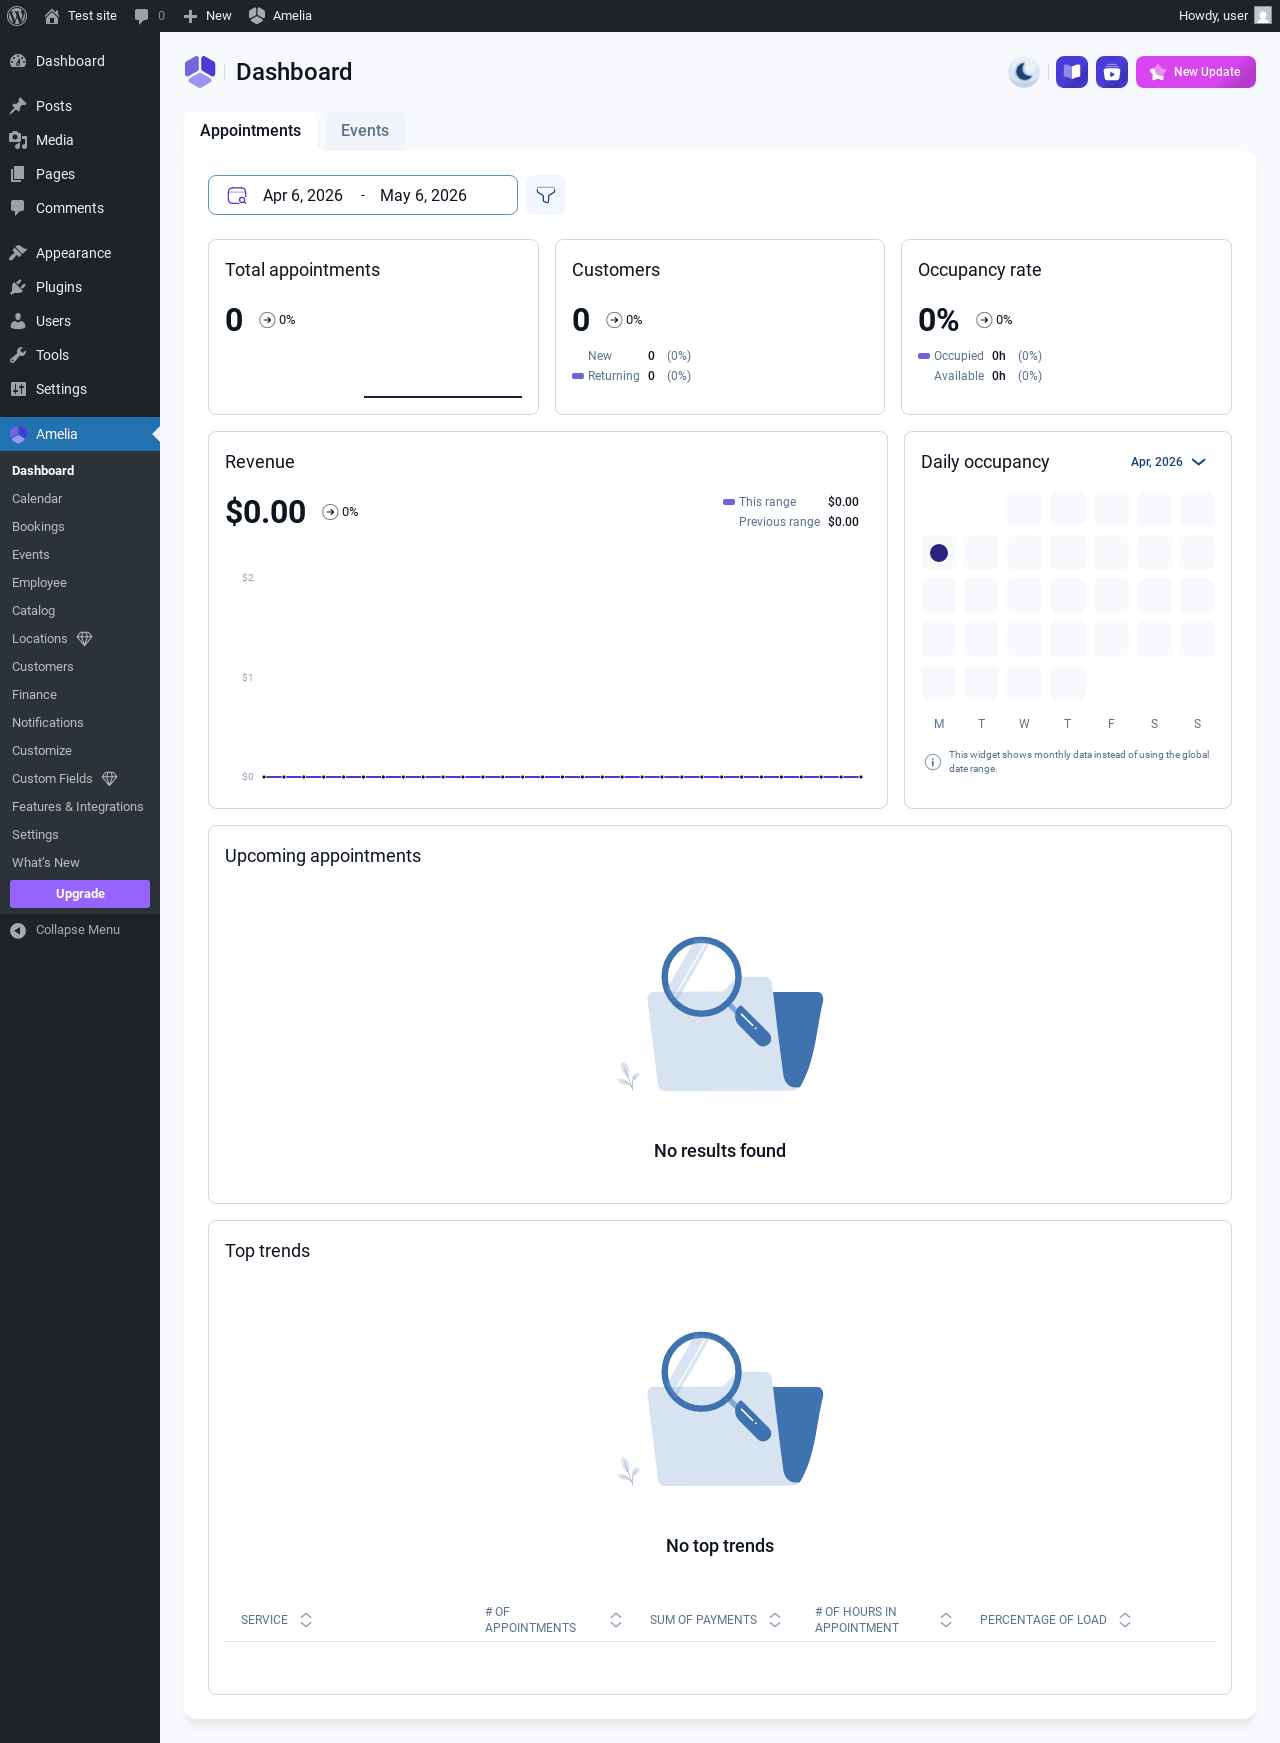The image size is (1280, 1743).
Task: Open the video tutorials icon
Action: (1112, 72)
